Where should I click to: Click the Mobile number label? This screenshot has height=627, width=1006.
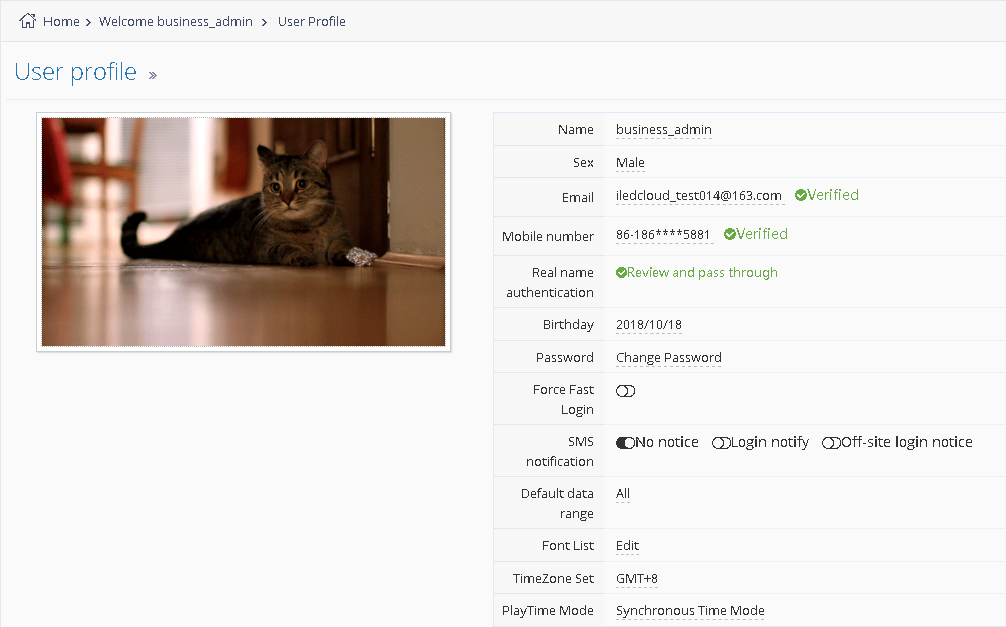coord(548,237)
